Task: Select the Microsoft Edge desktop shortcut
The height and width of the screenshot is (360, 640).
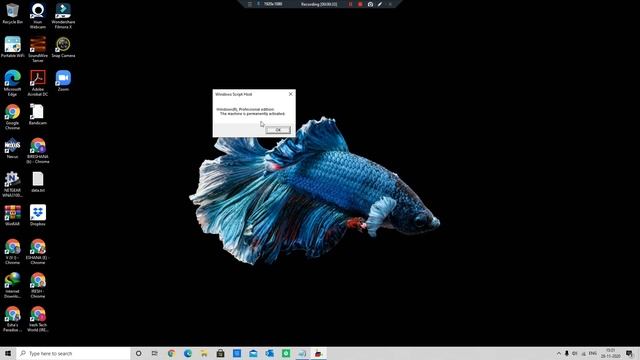Action: (12, 83)
